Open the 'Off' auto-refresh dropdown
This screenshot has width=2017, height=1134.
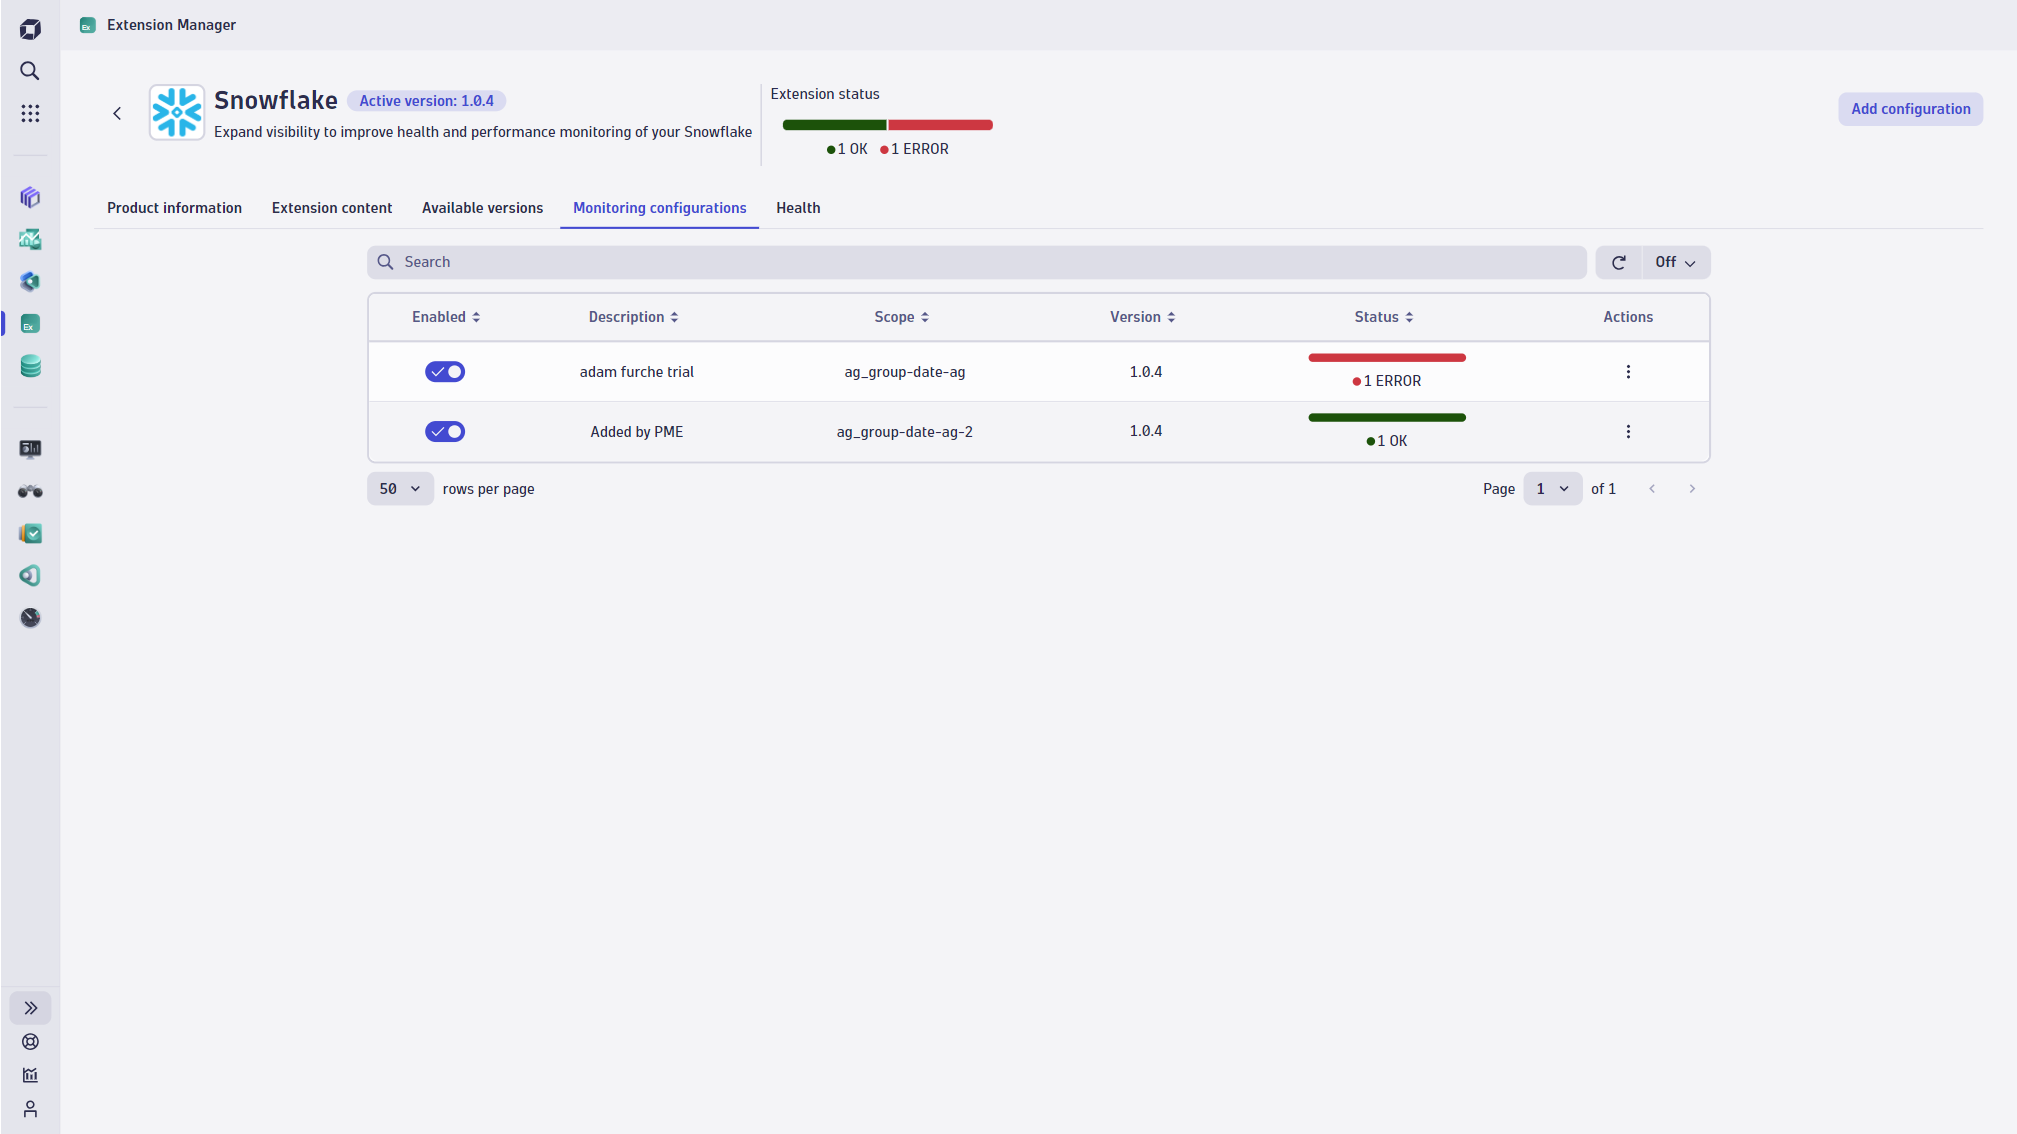point(1673,262)
